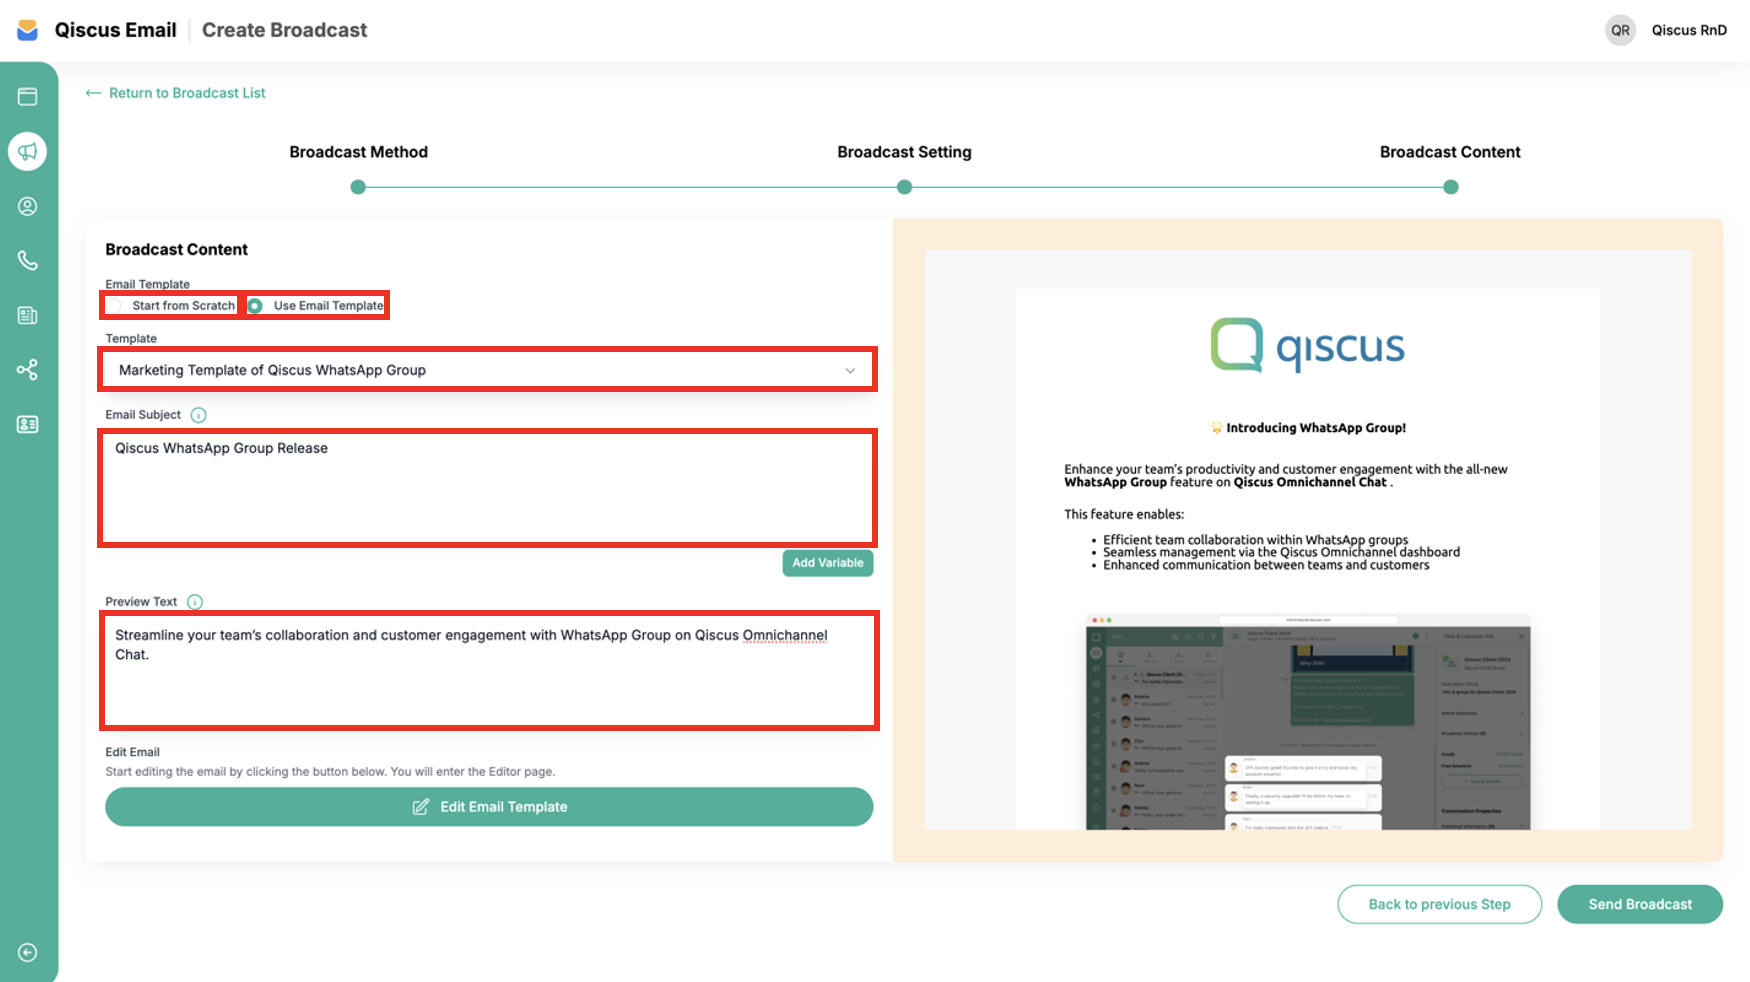
Task: Click the QR user avatar
Action: click(x=1620, y=30)
